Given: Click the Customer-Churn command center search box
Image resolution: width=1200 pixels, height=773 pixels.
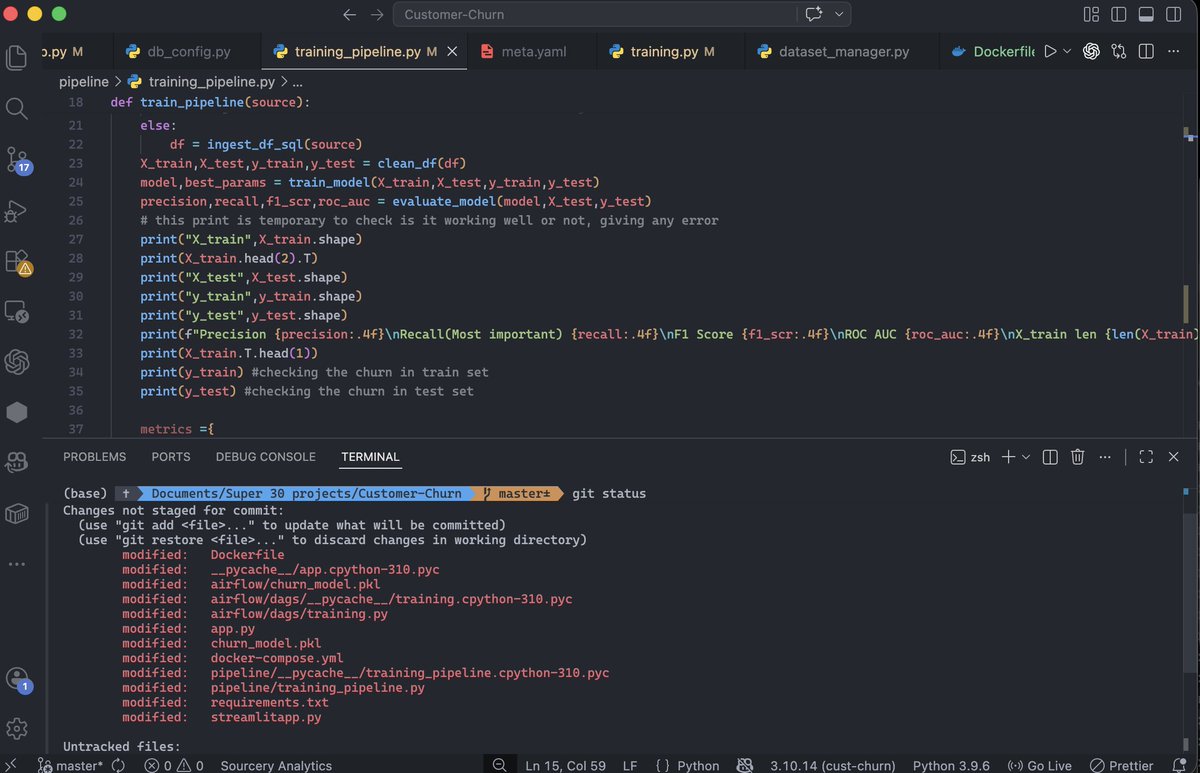Looking at the screenshot, I should pyautogui.click(x=594, y=15).
